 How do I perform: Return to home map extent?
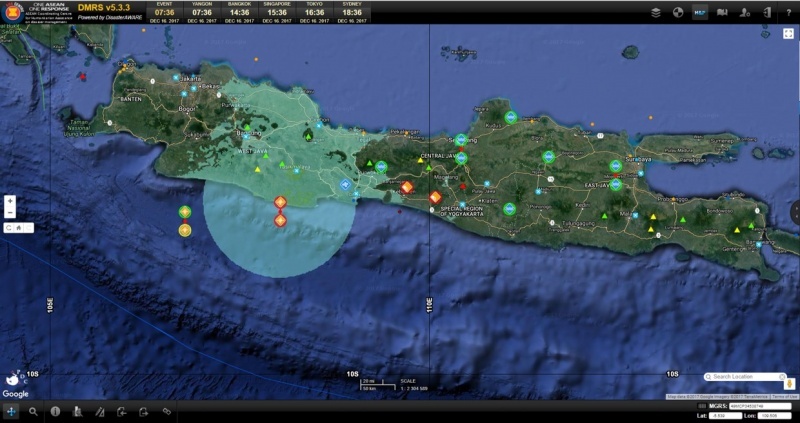coord(19,228)
